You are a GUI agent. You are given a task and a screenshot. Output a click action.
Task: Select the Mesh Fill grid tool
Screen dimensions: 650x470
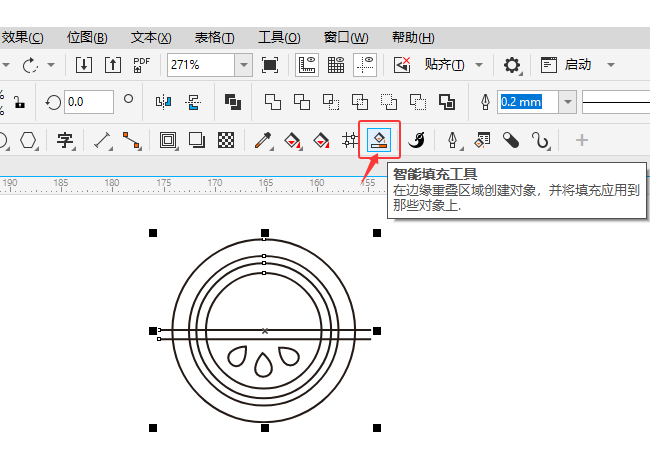[350, 140]
